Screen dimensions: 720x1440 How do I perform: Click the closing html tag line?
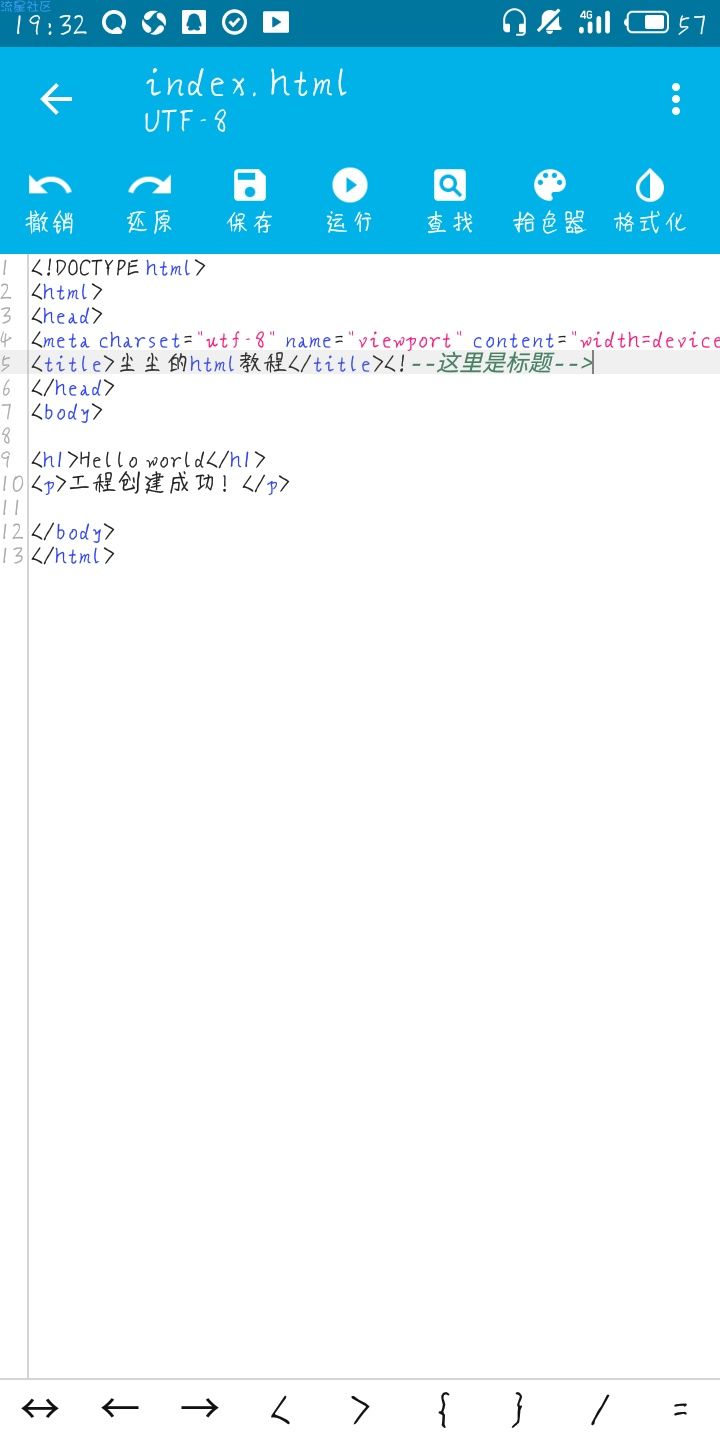pos(72,556)
